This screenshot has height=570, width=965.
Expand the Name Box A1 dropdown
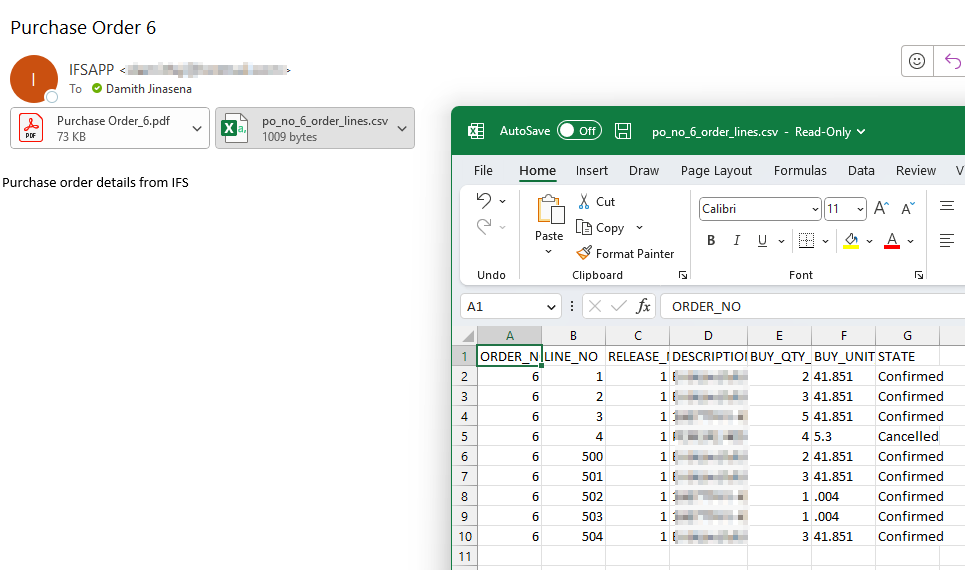tap(551, 307)
